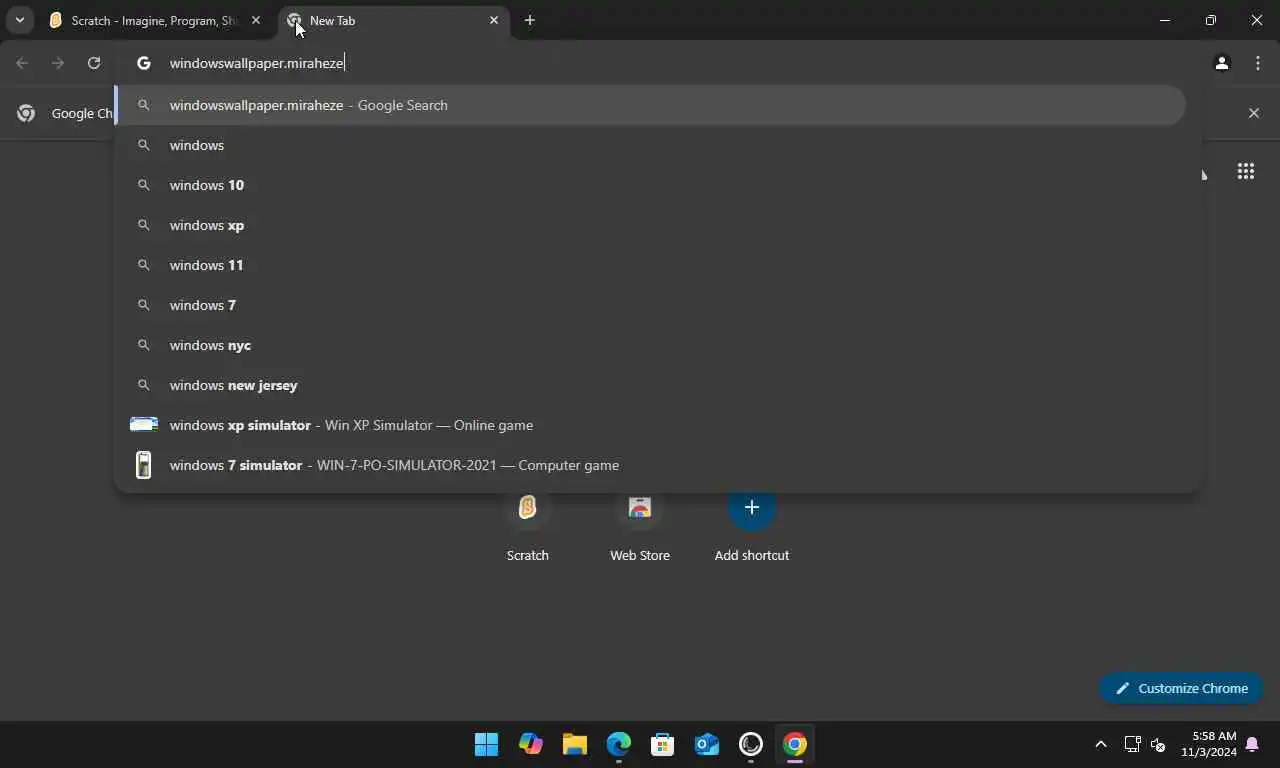The height and width of the screenshot is (768, 1280).
Task: Switch to the Scratch tab
Action: (155, 20)
